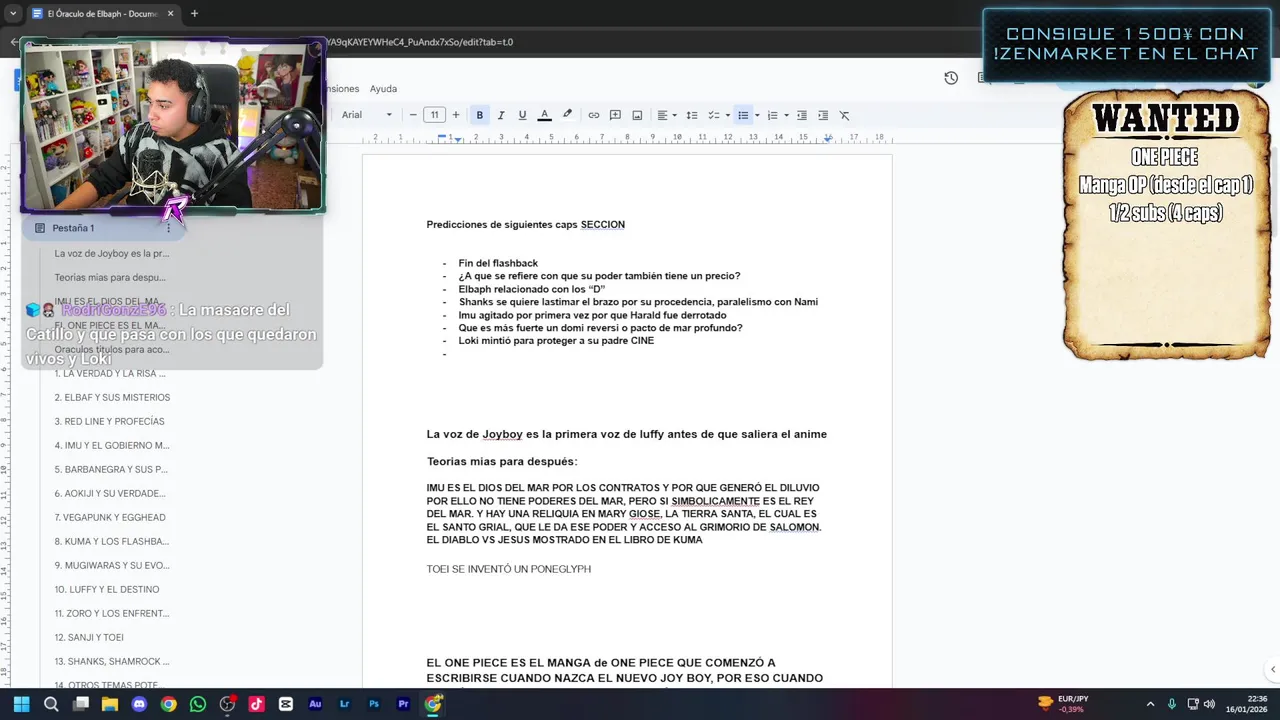Increase the indent of the paragraph
This screenshot has width=1280, height=720.
(x=823, y=115)
